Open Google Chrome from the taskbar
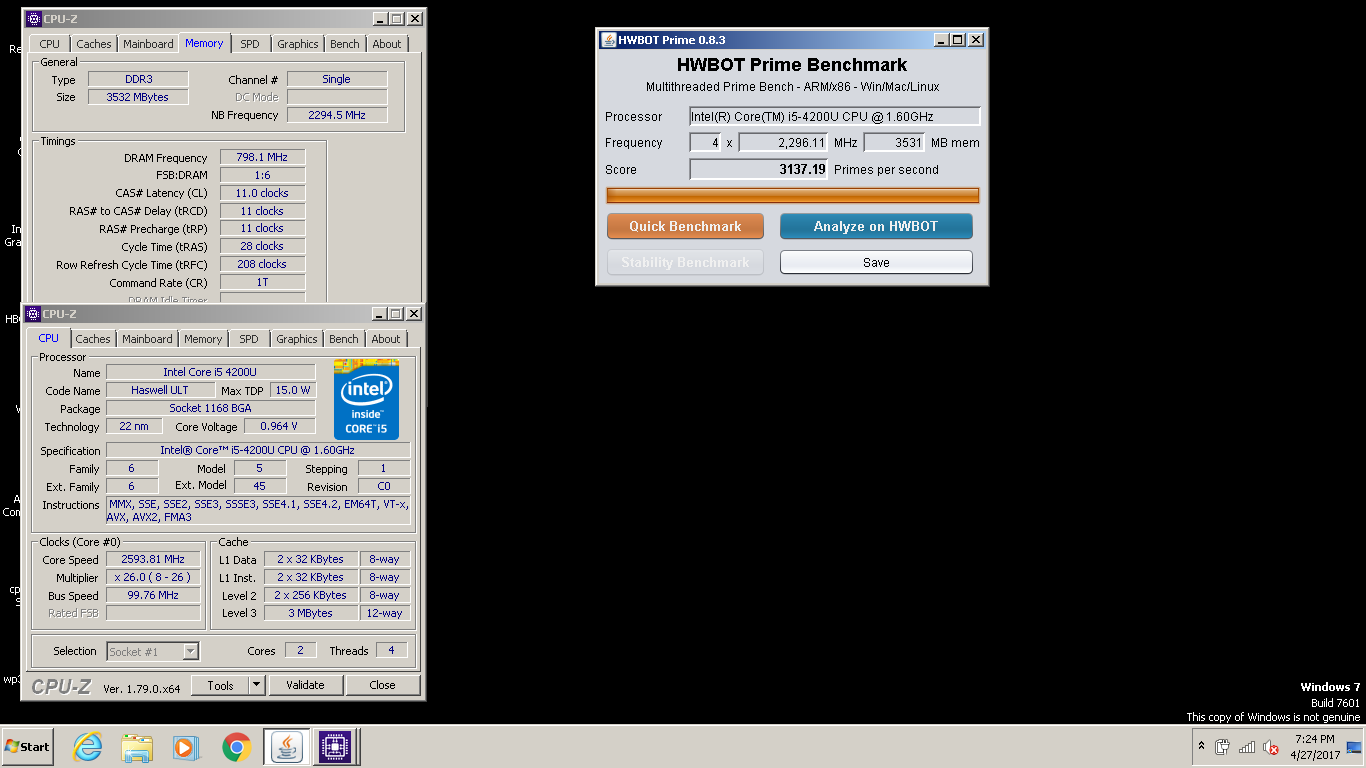Viewport: 1366px width, 768px height. (x=236, y=747)
